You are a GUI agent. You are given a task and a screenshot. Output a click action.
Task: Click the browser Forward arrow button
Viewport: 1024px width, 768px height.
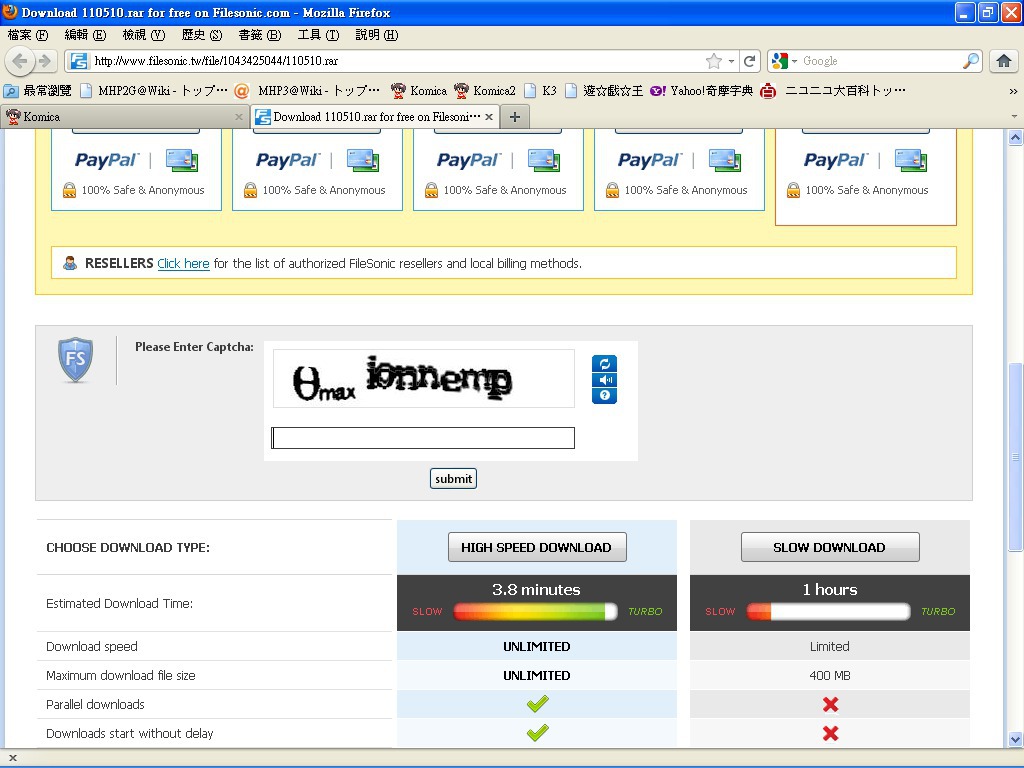[45, 61]
